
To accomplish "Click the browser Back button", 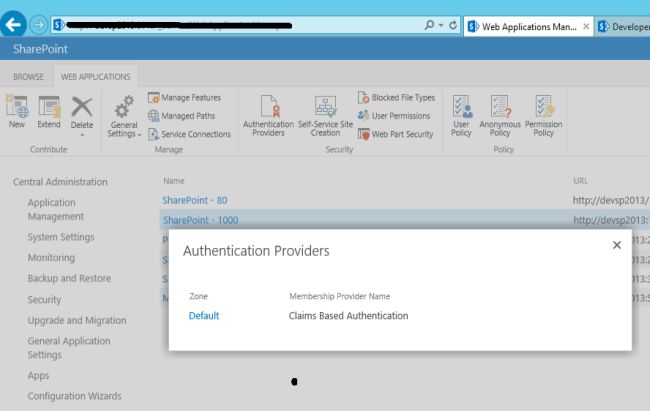I will coord(13,25).
